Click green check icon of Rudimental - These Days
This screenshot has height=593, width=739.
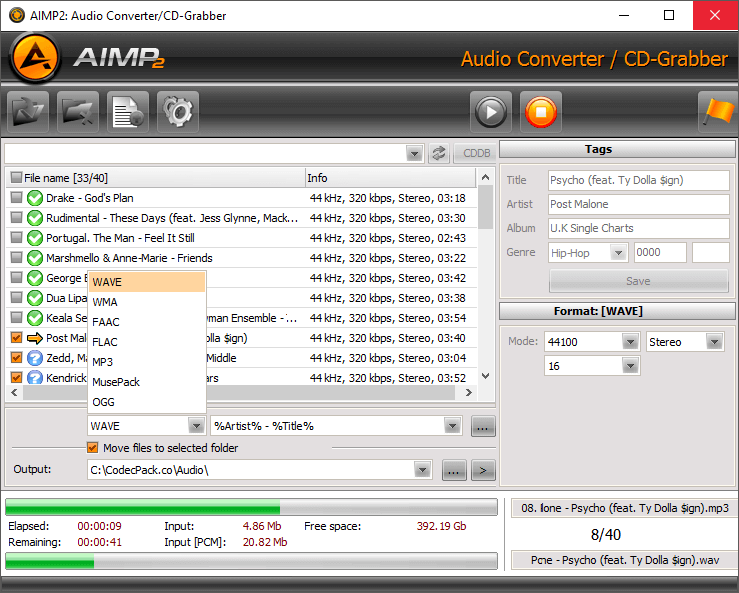(x=35, y=218)
